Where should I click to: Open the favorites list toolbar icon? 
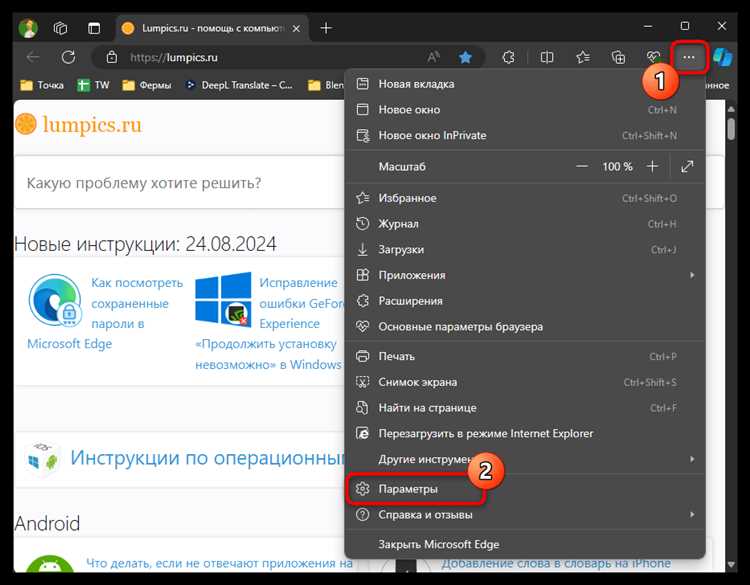pyautogui.click(x=583, y=57)
